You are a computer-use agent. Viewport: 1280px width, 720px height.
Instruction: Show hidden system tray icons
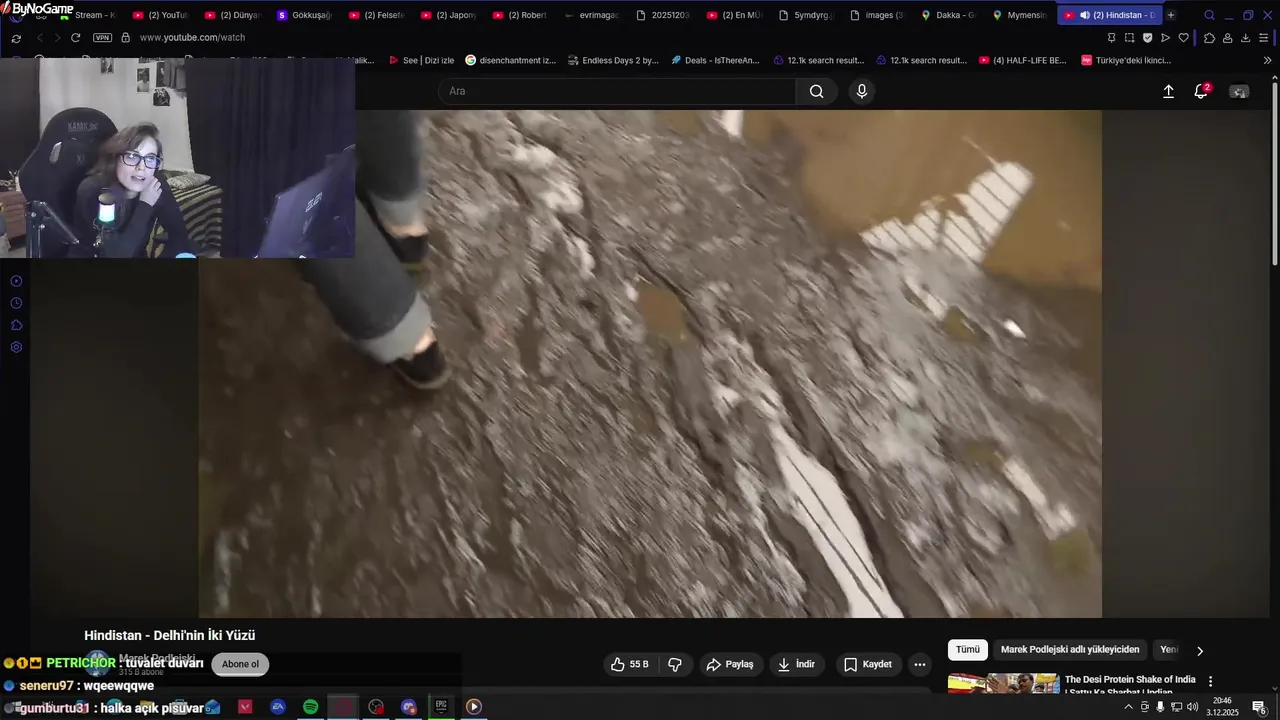(1129, 707)
